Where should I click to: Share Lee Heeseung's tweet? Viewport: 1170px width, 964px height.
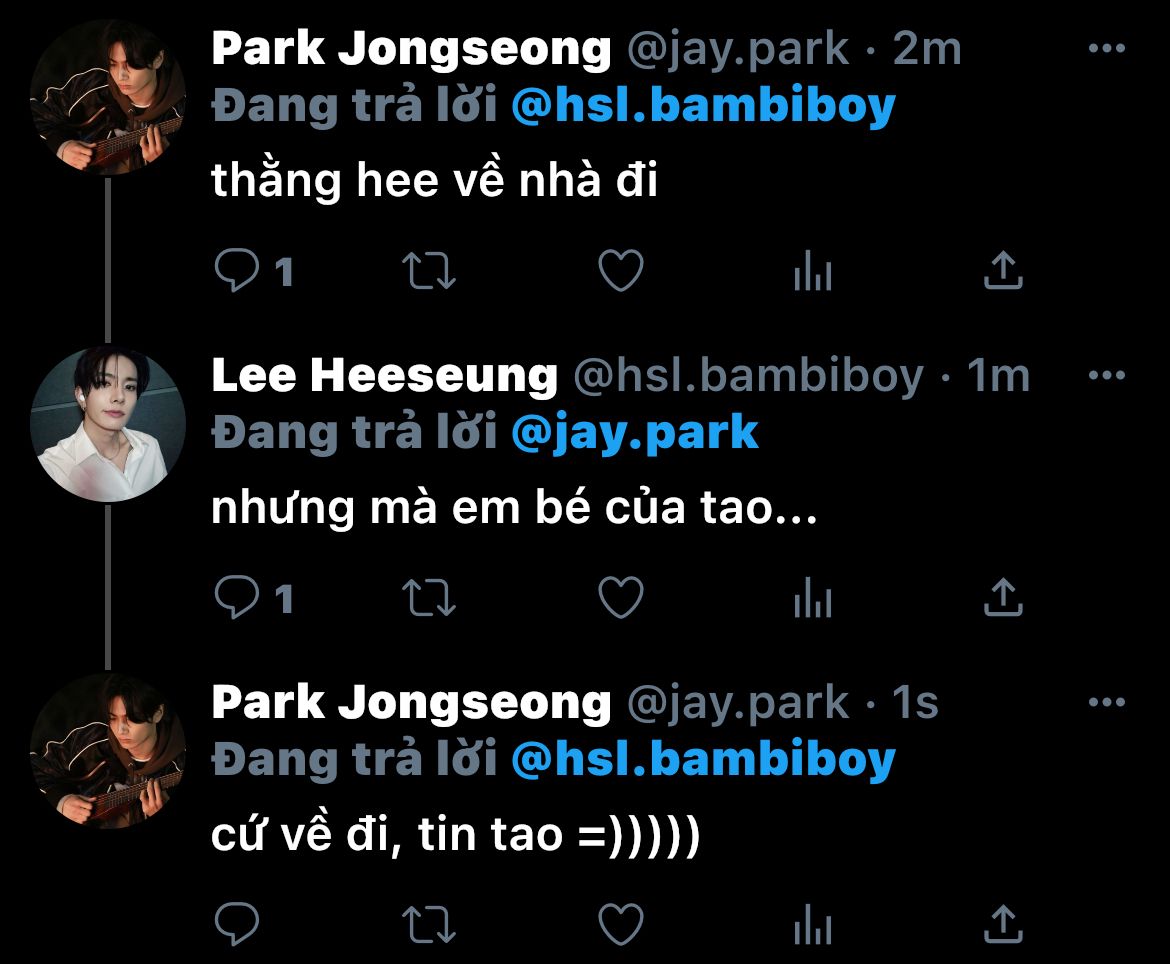(x=1004, y=598)
